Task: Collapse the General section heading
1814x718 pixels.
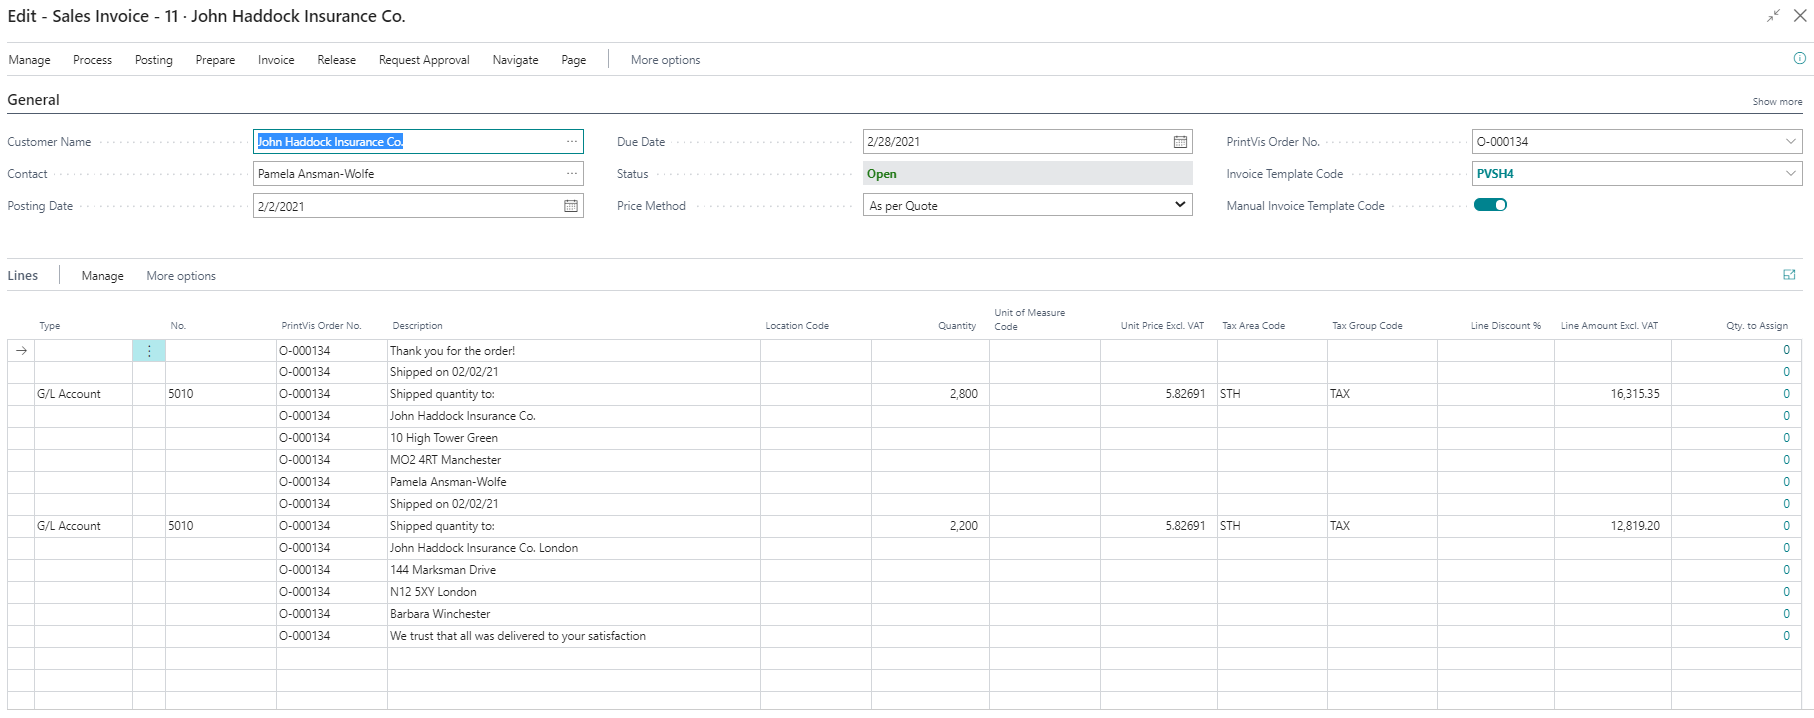Action: 33,100
